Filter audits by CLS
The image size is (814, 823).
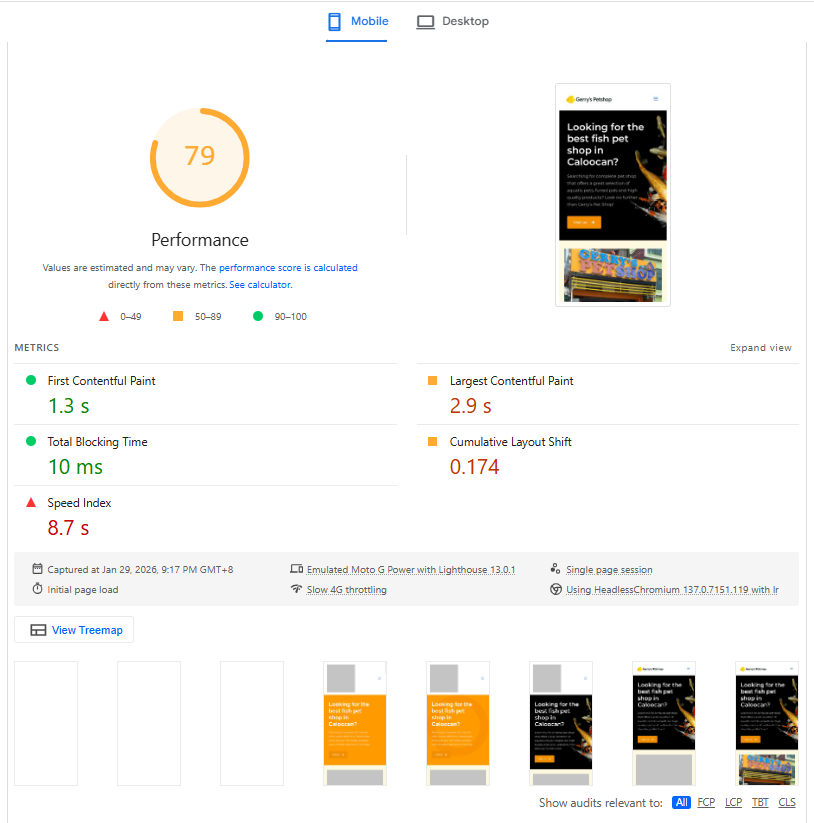(x=787, y=802)
